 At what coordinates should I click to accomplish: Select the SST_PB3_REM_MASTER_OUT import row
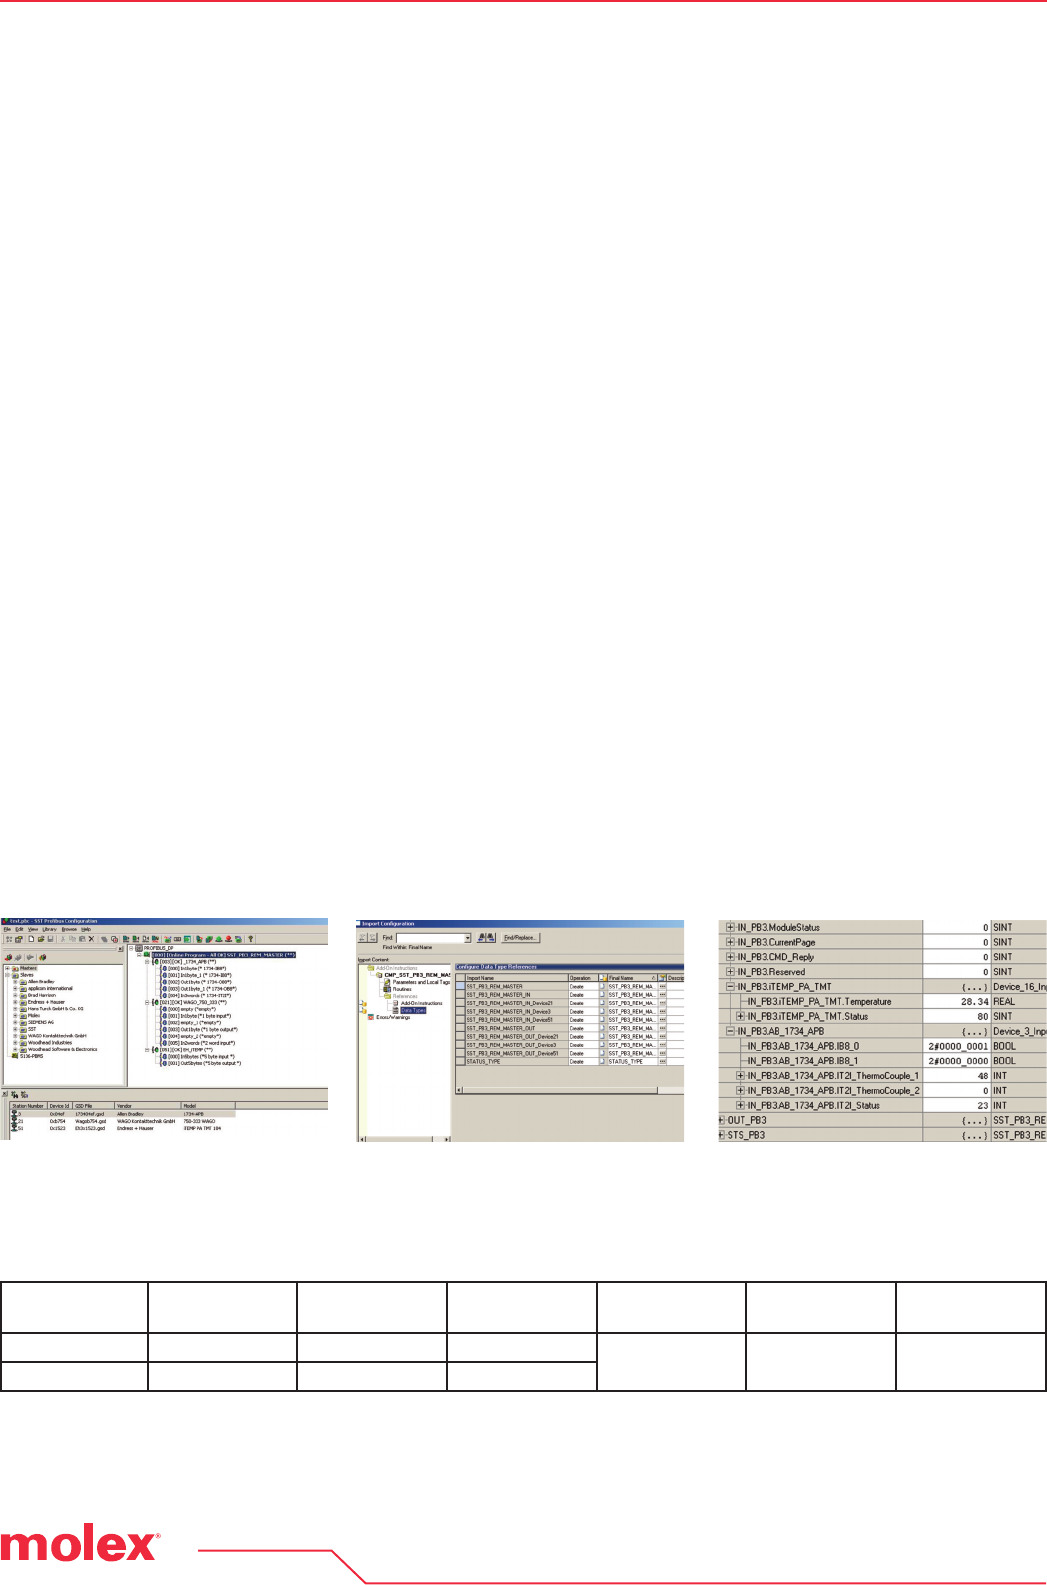(516, 1028)
